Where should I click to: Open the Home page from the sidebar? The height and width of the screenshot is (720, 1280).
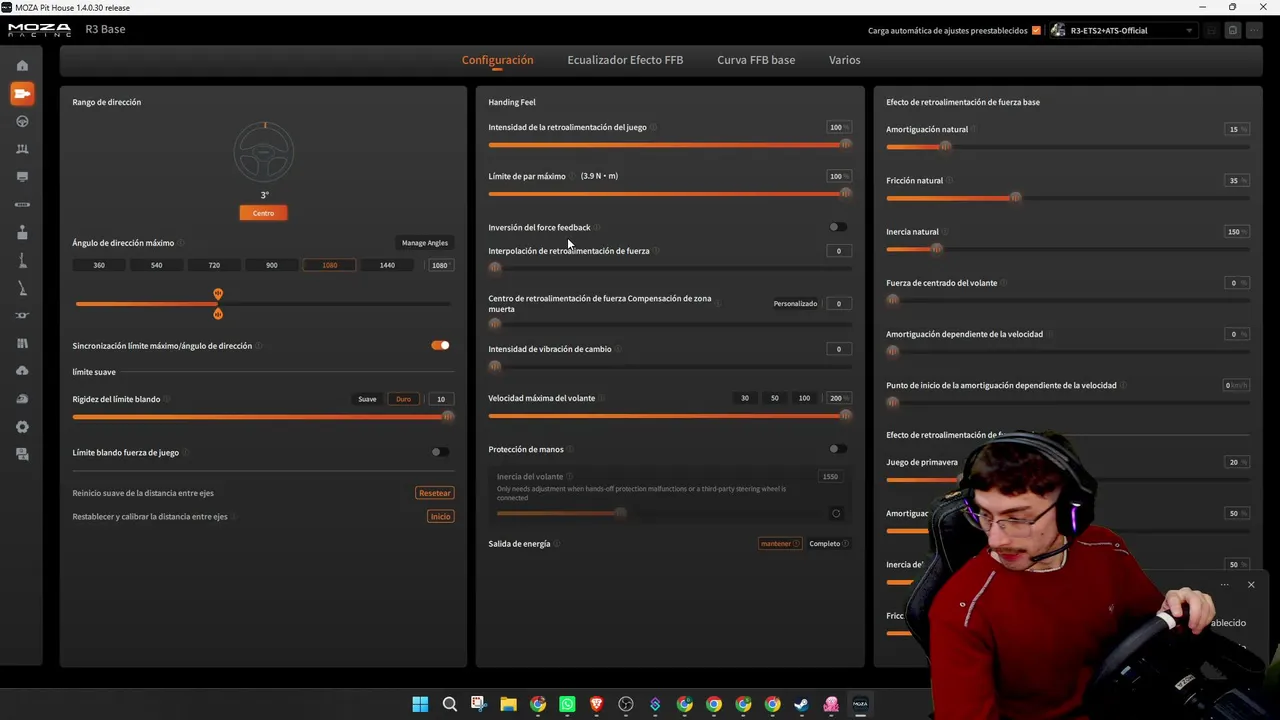[x=22, y=66]
